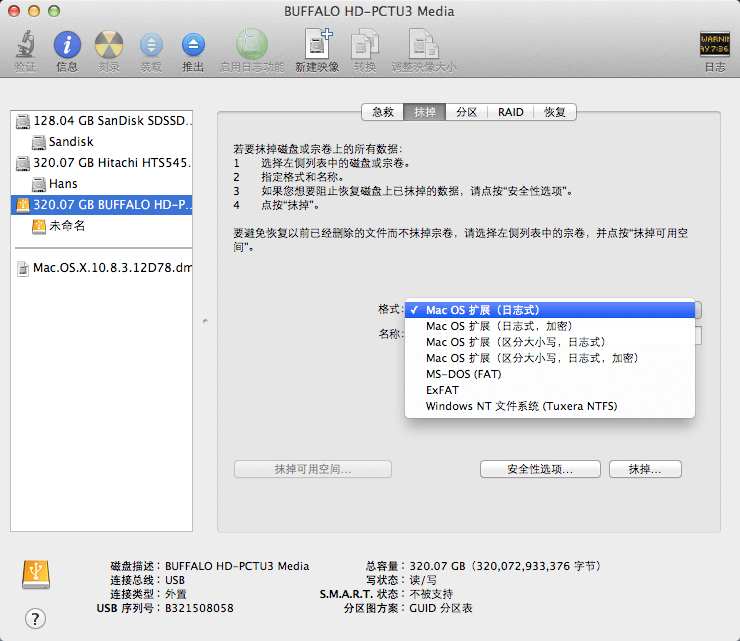Choose Mac OS 扩展（区分大小写，日志式）option
The image size is (740, 641).
tap(550, 342)
